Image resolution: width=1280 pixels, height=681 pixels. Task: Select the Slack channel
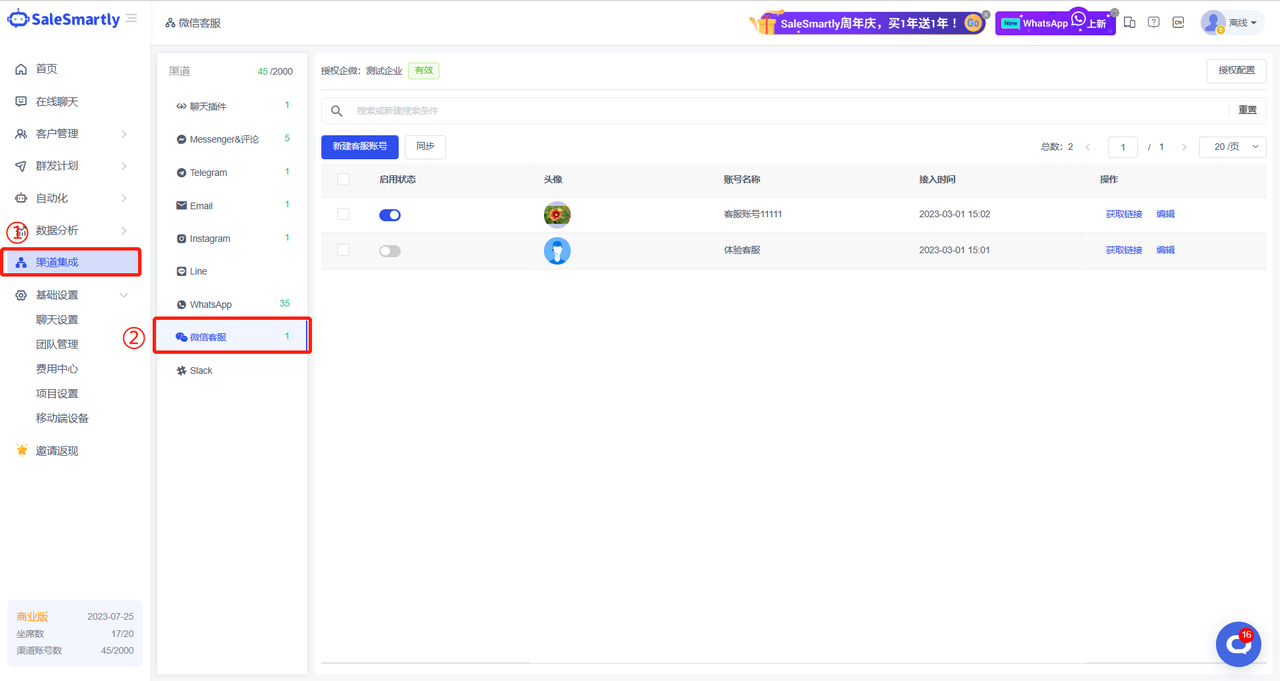click(201, 371)
